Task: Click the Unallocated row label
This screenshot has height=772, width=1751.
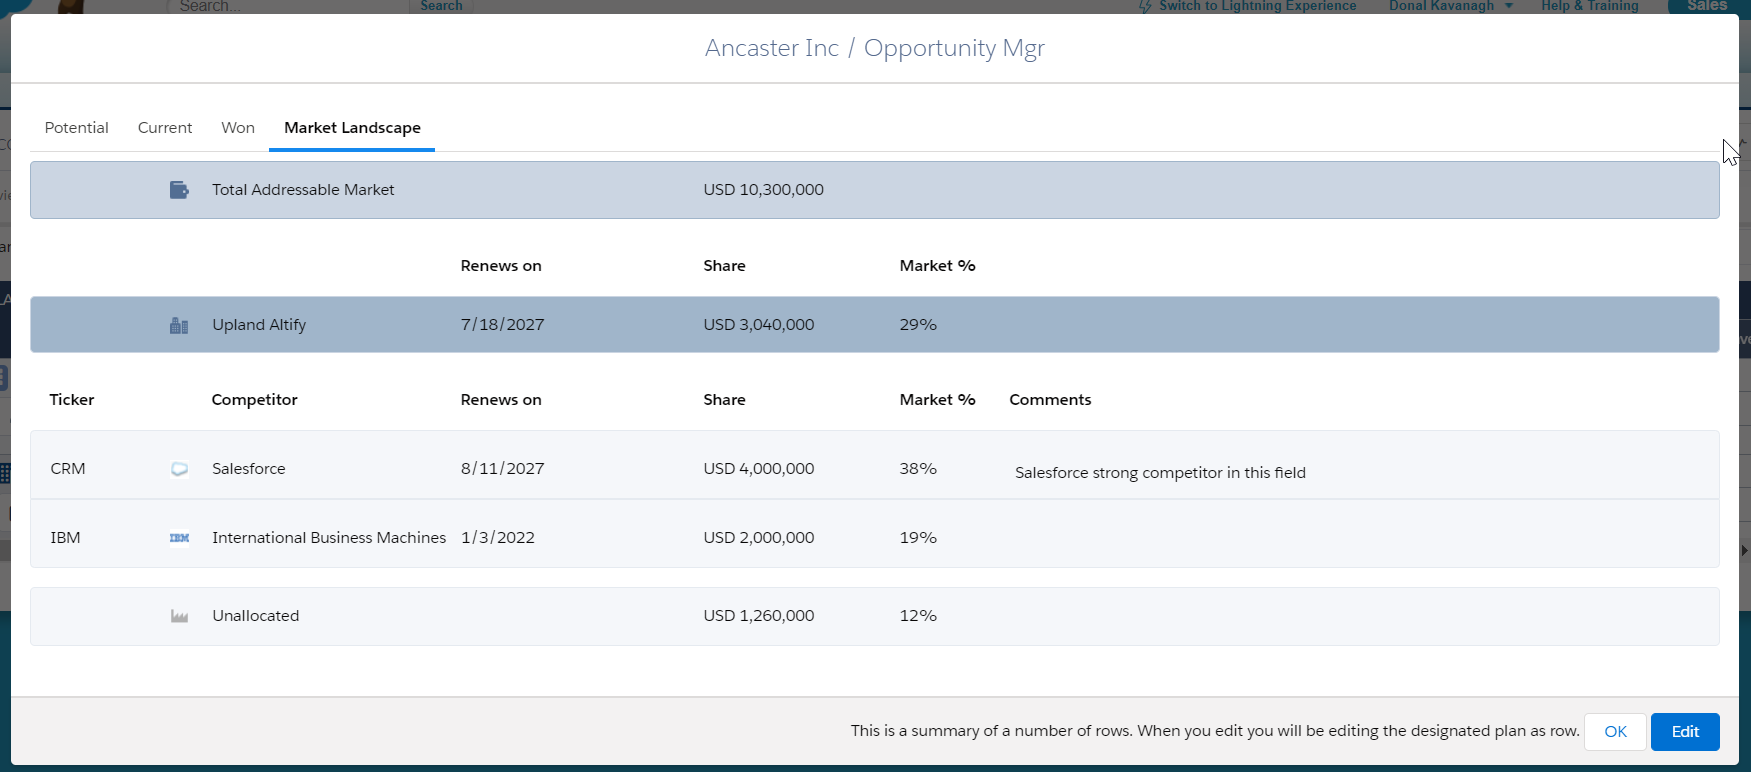Action: (256, 616)
